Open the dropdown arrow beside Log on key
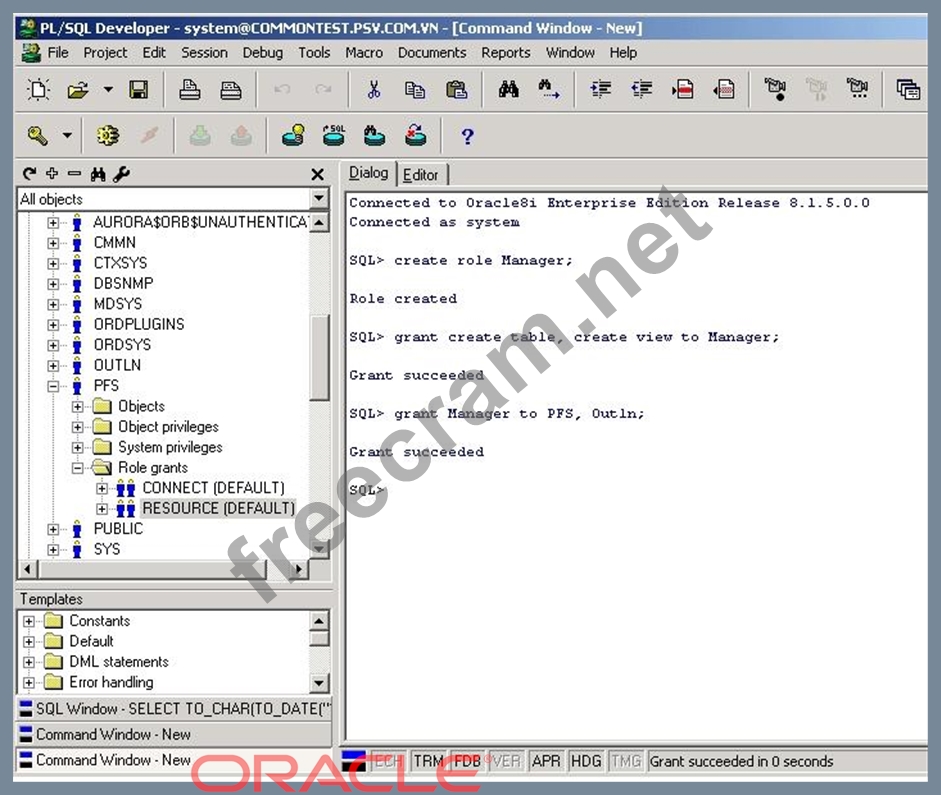The image size is (941, 795). coord(67,136)
